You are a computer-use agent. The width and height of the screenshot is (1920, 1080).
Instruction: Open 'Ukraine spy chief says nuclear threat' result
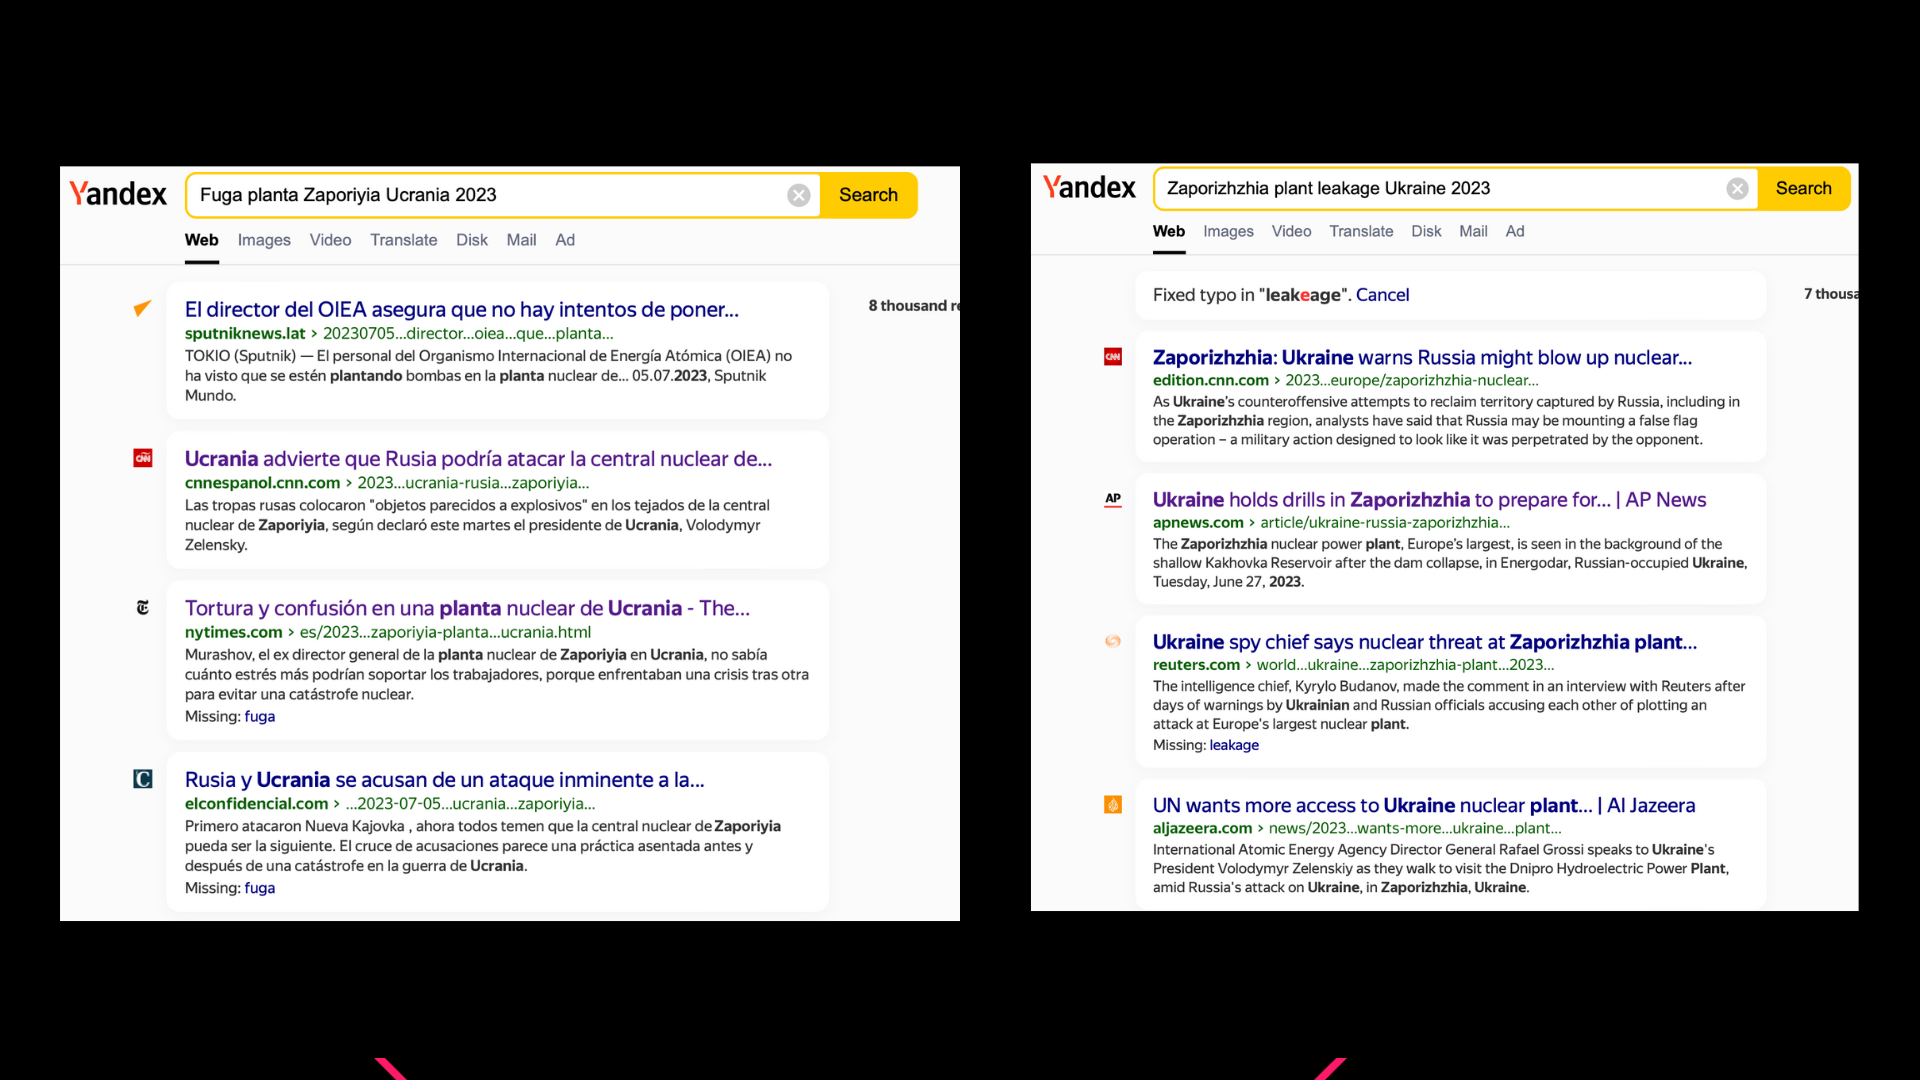click(x=1424, y=641)
